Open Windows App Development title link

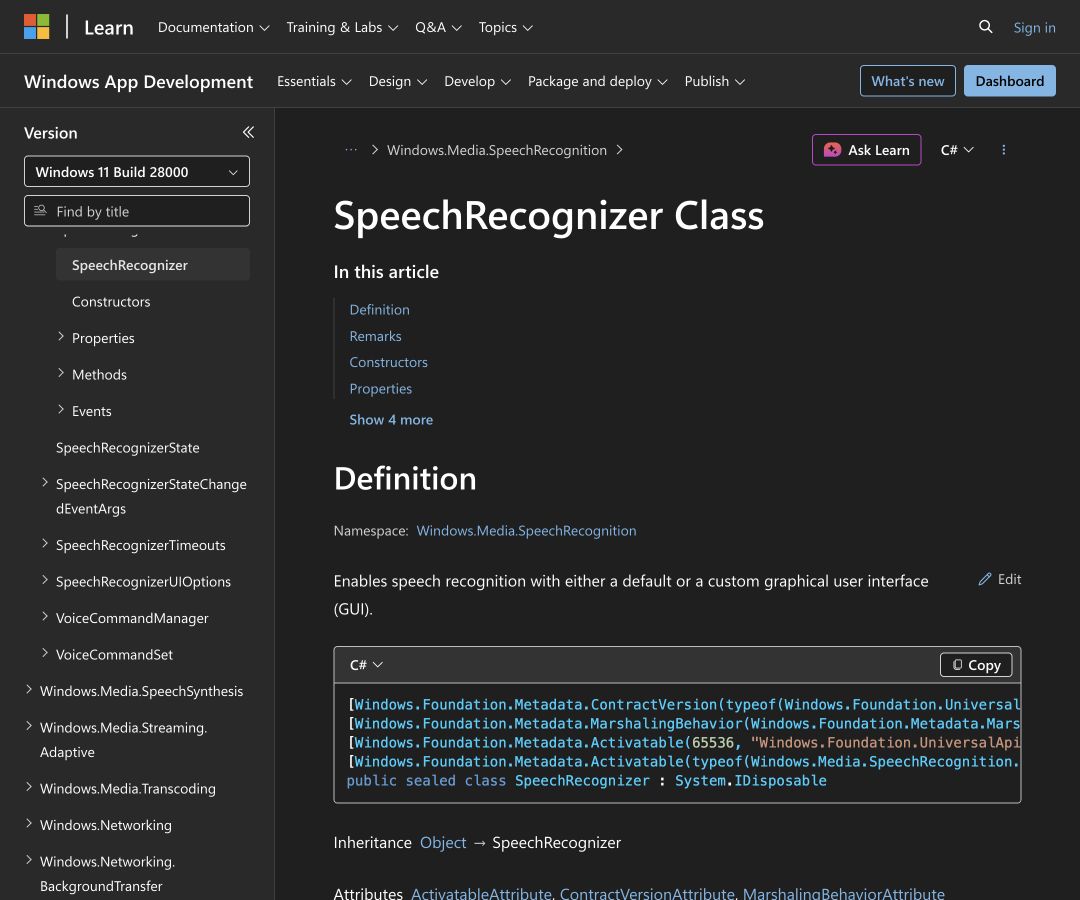(x=138, y=81)
